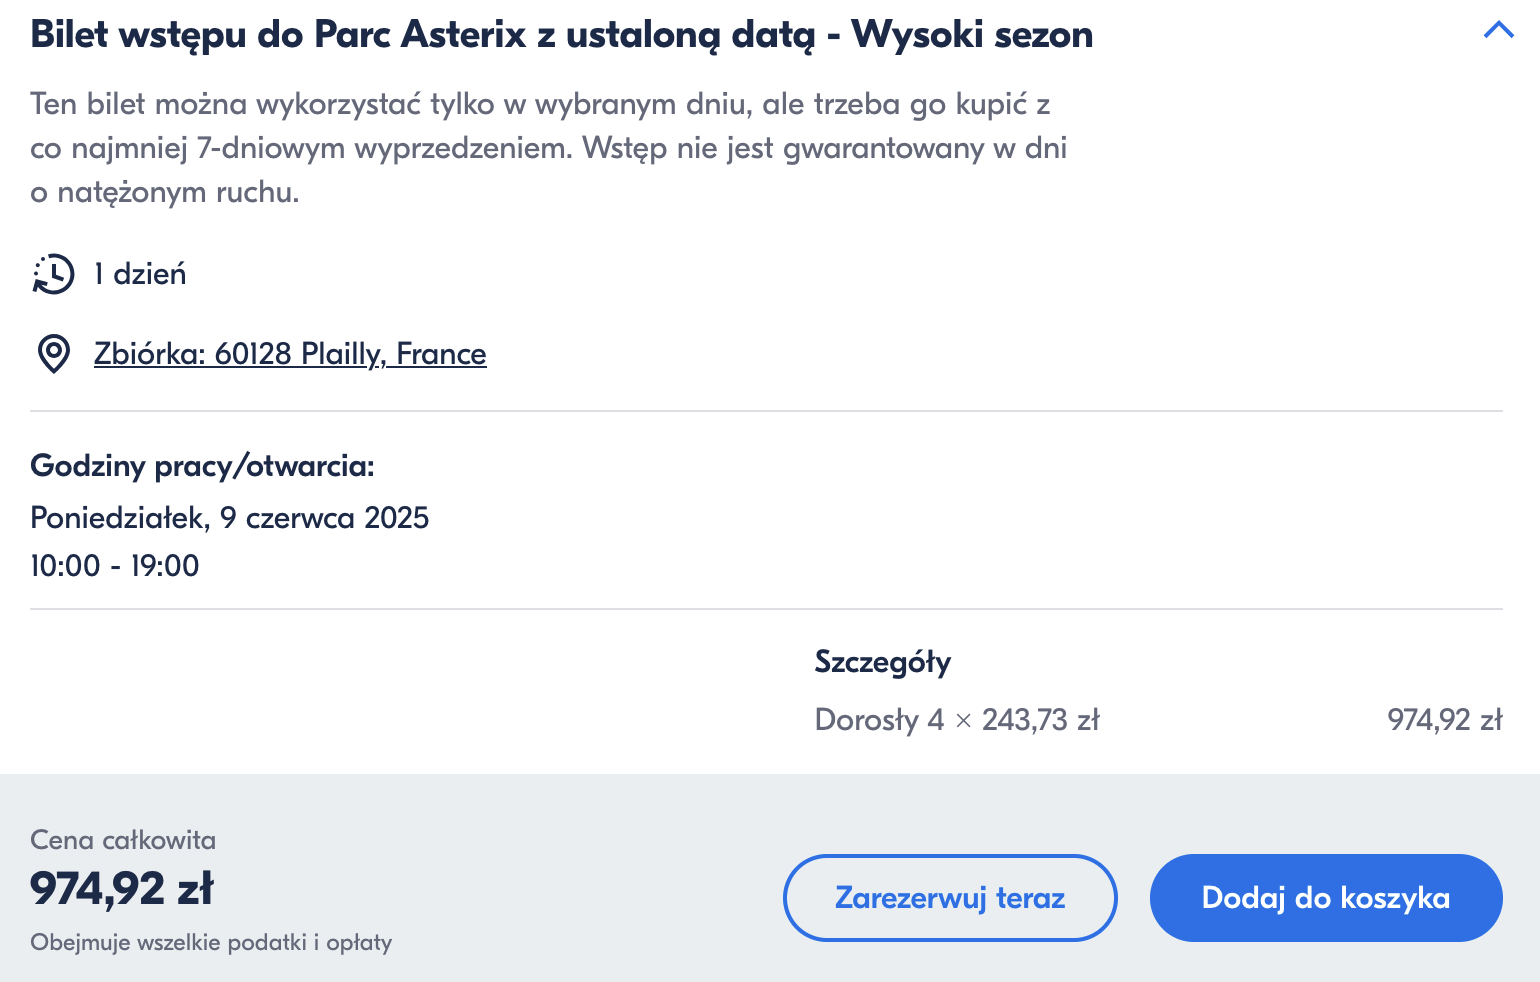The image size is (1540, 982).
Task: Open the Zbiórka: 60128 Plailly, France link
Action: 290,354
